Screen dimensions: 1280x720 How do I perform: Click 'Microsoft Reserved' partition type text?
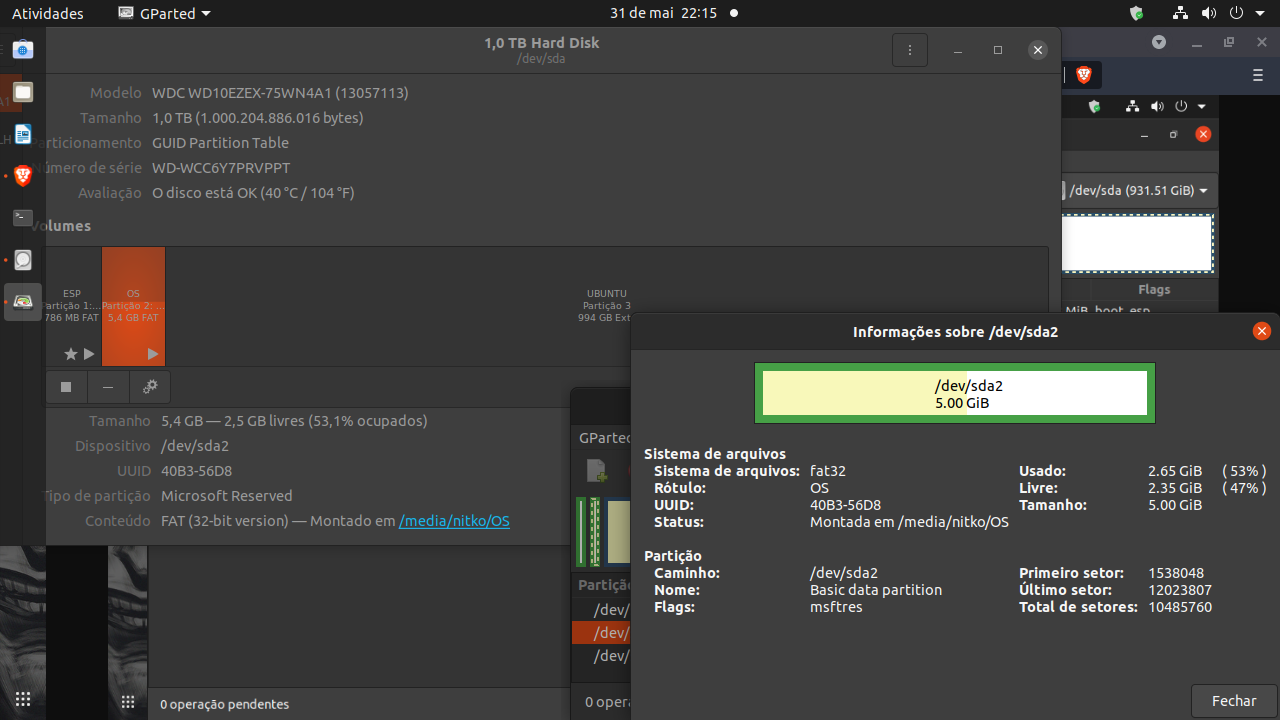pyautogui.click(x=227, y=496)
